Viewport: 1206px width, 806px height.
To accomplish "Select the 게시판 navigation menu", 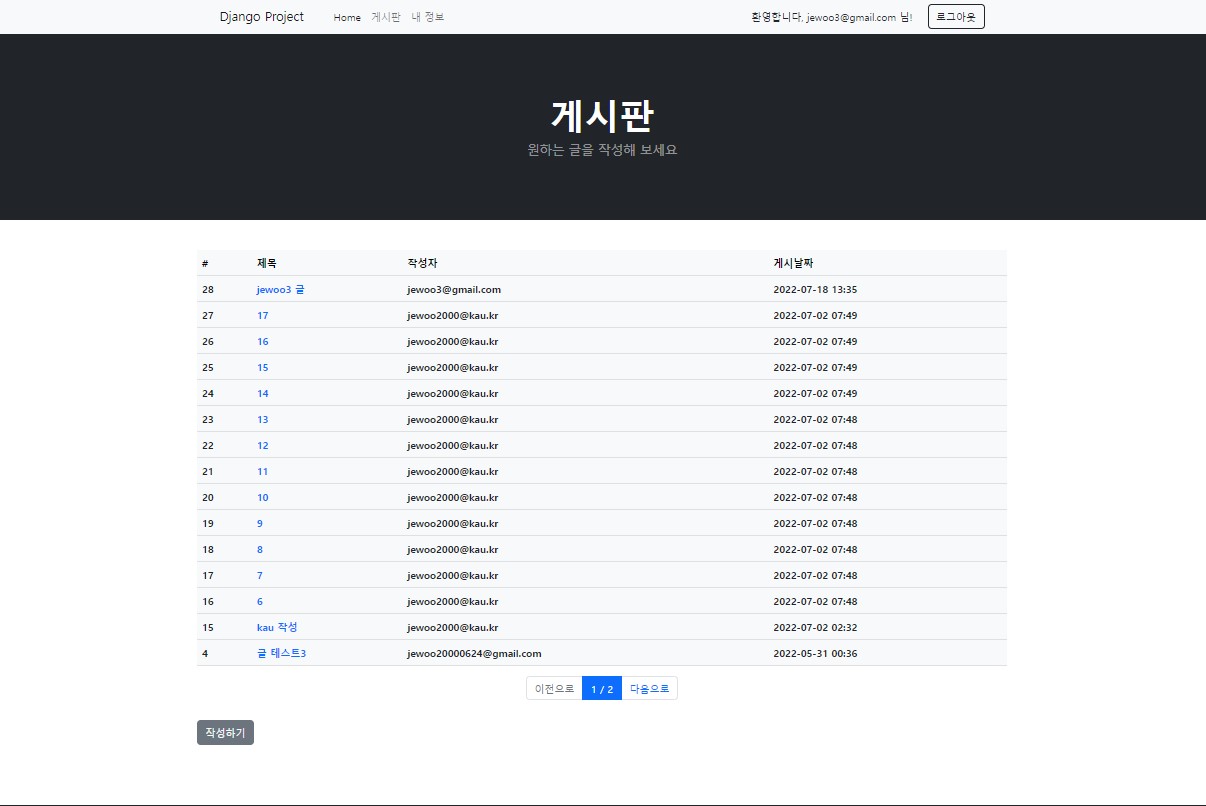I will [386, 17].
